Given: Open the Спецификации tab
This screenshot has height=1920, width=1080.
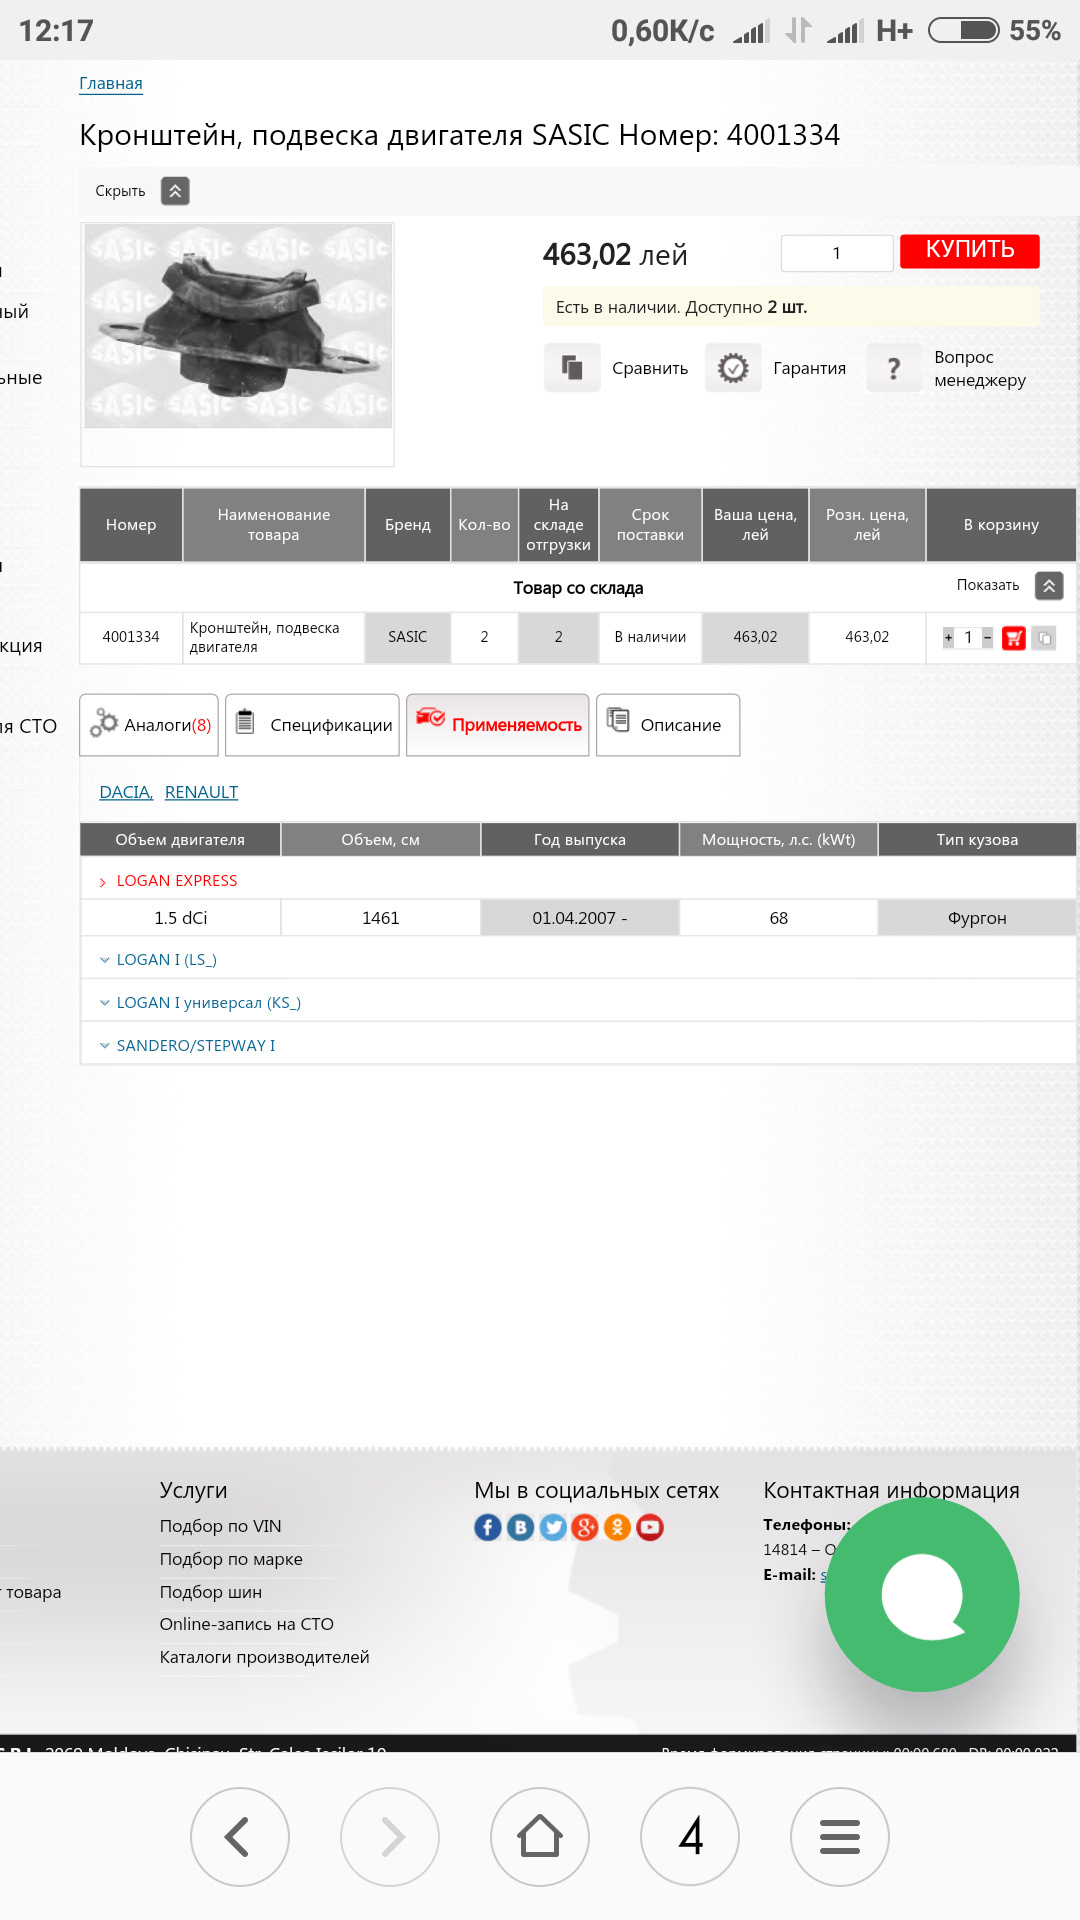Looking at the screenshot, I should tap(312, 725).
